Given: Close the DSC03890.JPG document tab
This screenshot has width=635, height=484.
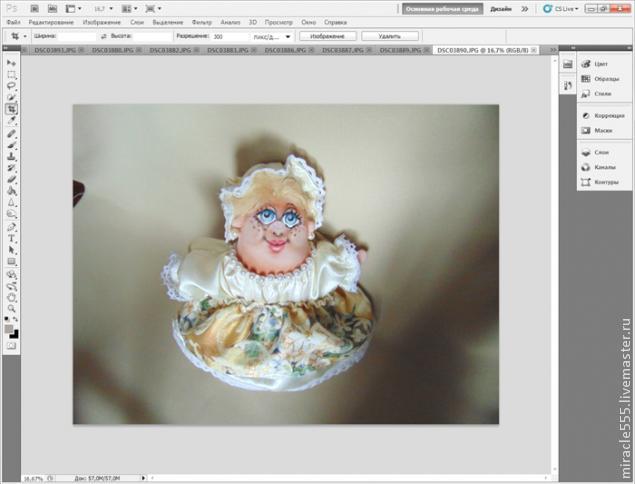Looking at the screenshot, I should pyautogui.click(x=534, y=50).
